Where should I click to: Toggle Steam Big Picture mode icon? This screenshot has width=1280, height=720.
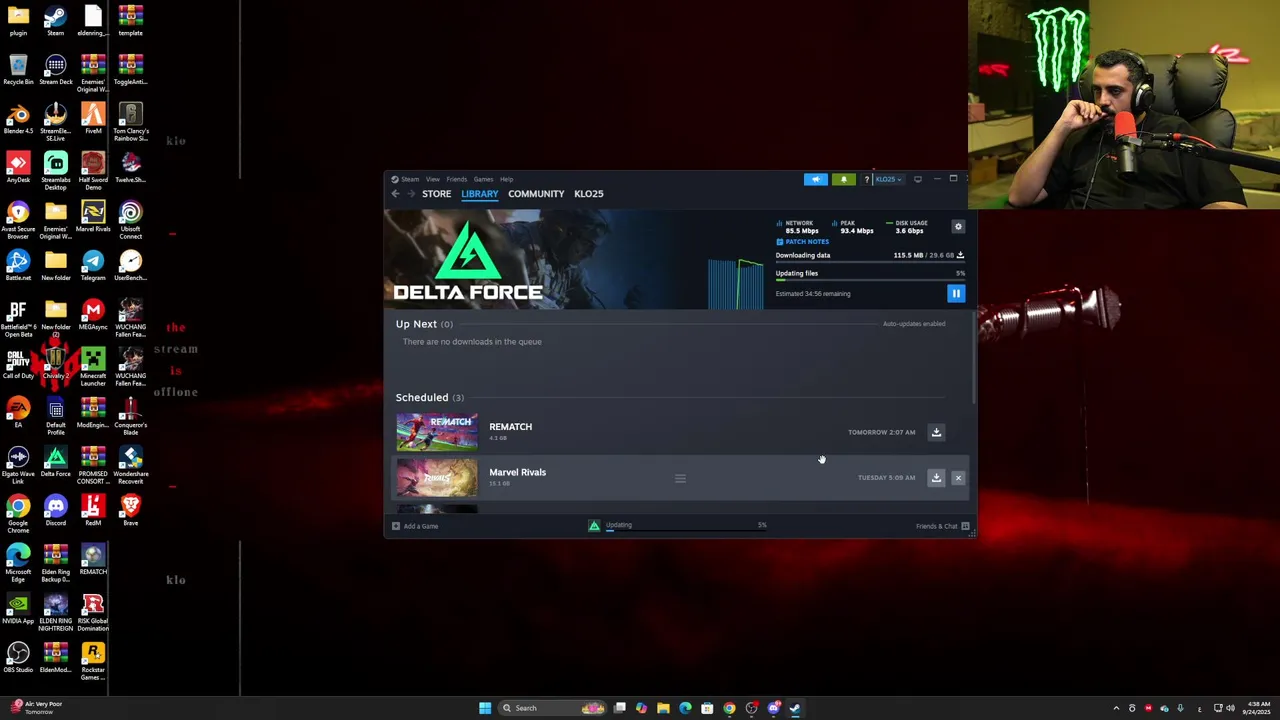[x=918, y=179]
